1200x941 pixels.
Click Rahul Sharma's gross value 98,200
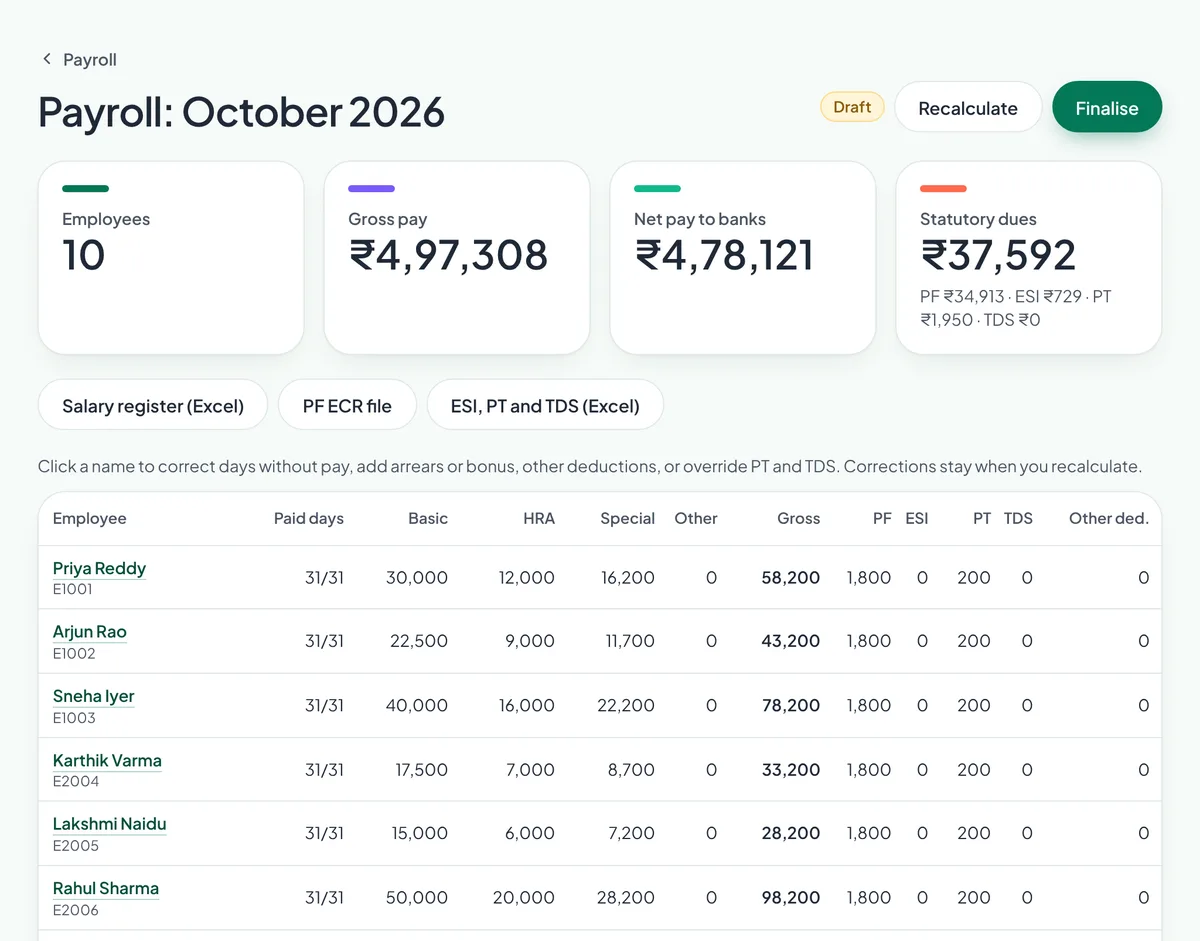click(x=791, y=897)
